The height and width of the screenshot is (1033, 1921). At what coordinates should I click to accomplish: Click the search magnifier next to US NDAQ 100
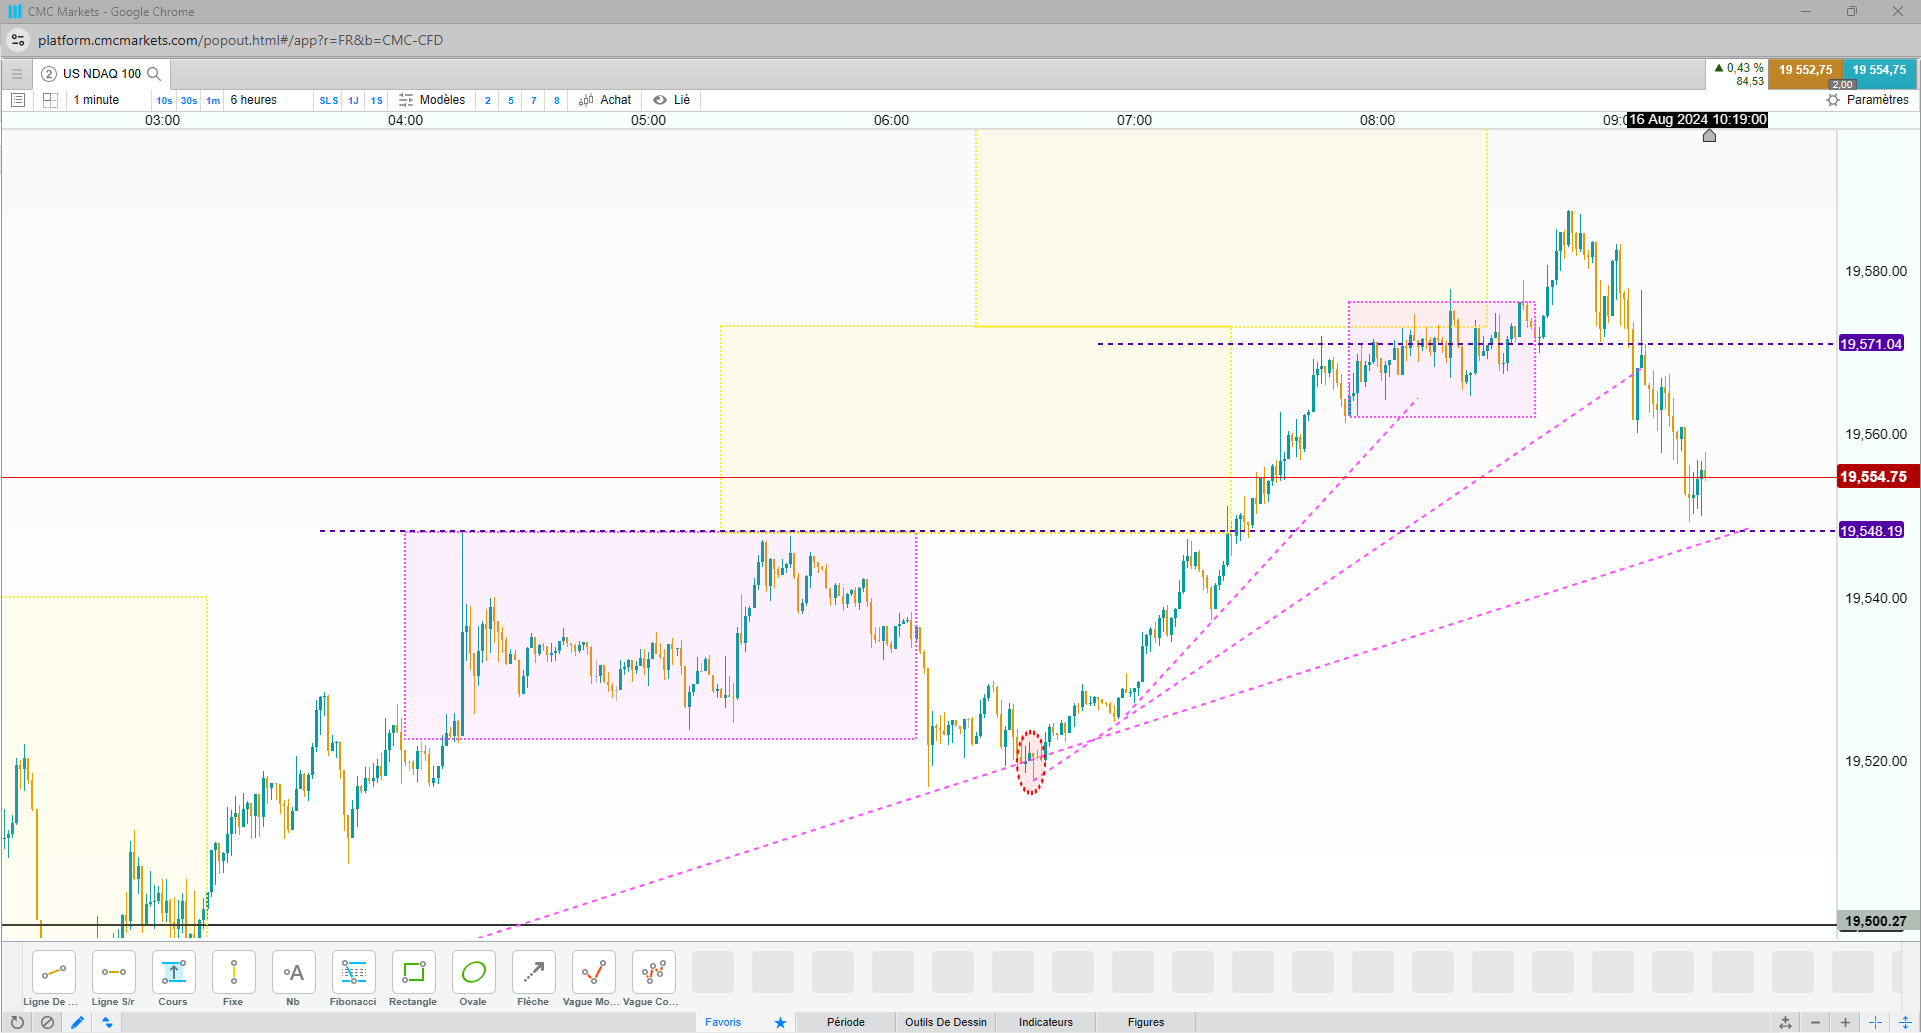[x=154, y=74]
